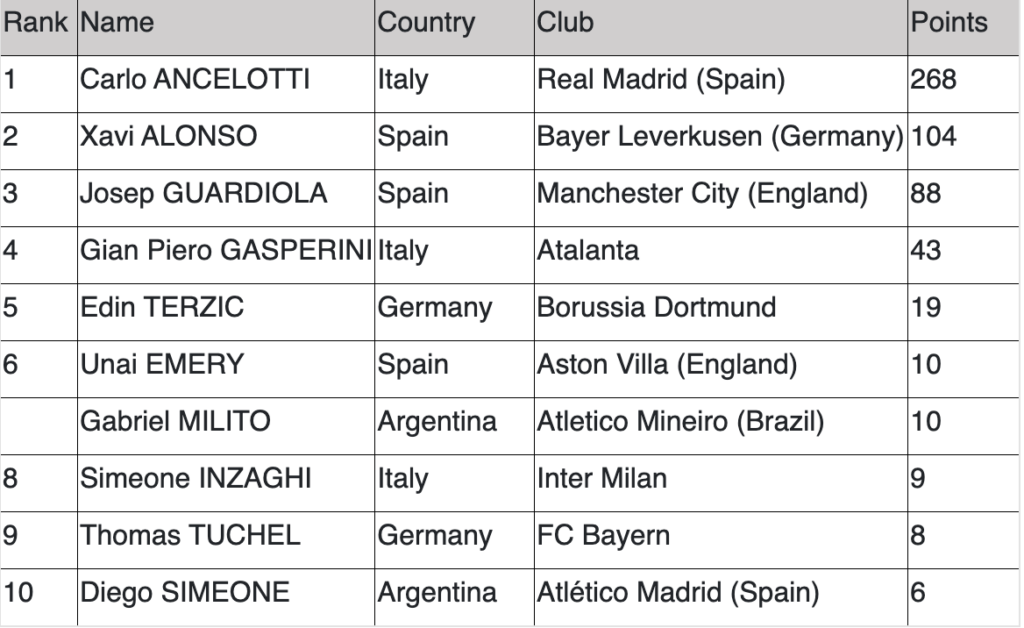Select the Name column header
1024x628 pixels.
tap(226, 27)
